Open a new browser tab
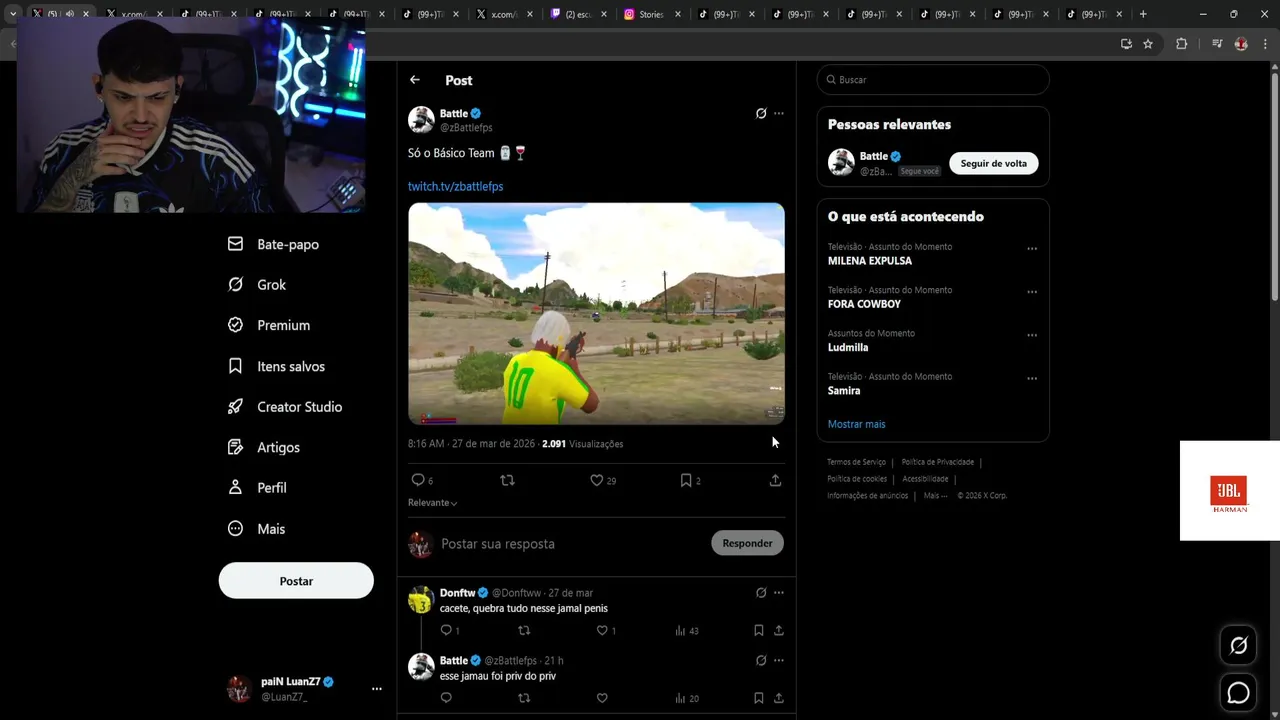This screenshot has width=1280, height=720. pyautogui.click(x=1143, y=14)
